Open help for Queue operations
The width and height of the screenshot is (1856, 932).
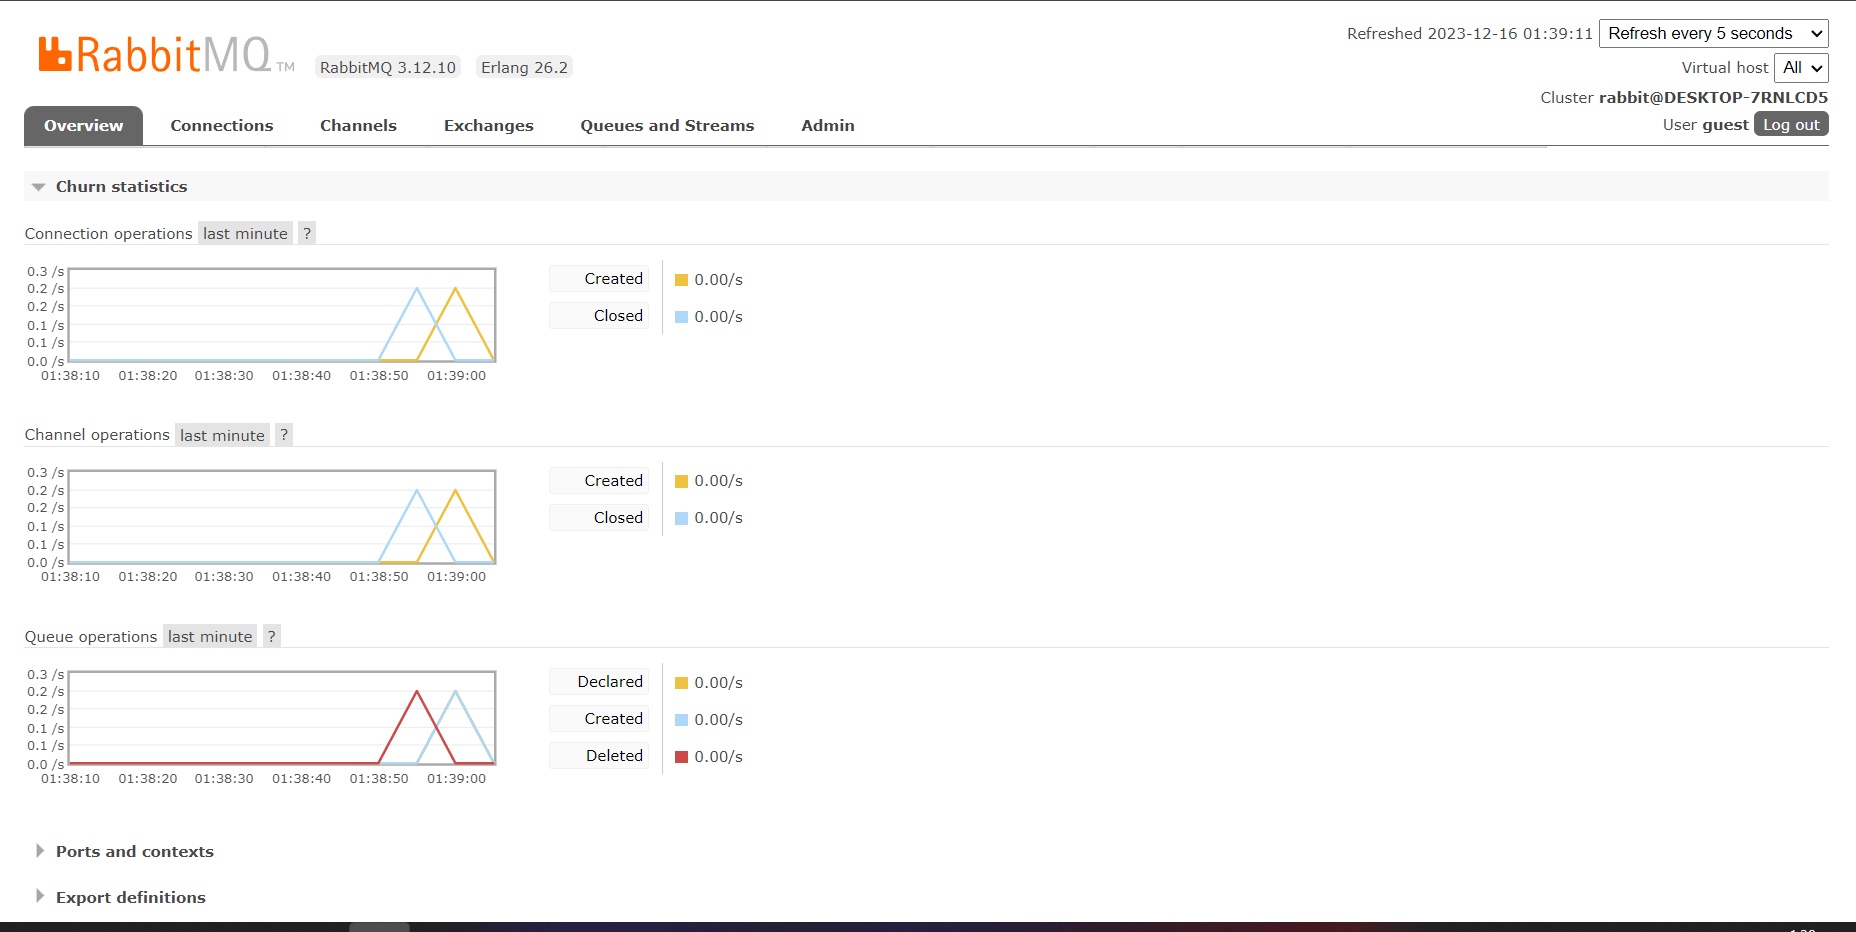[x=271, y=636]
